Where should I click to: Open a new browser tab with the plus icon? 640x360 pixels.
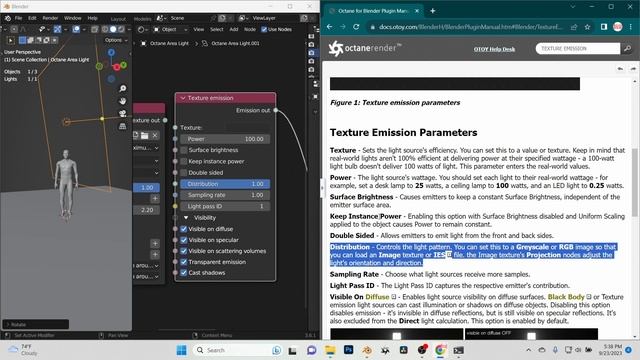pos(433,11)
